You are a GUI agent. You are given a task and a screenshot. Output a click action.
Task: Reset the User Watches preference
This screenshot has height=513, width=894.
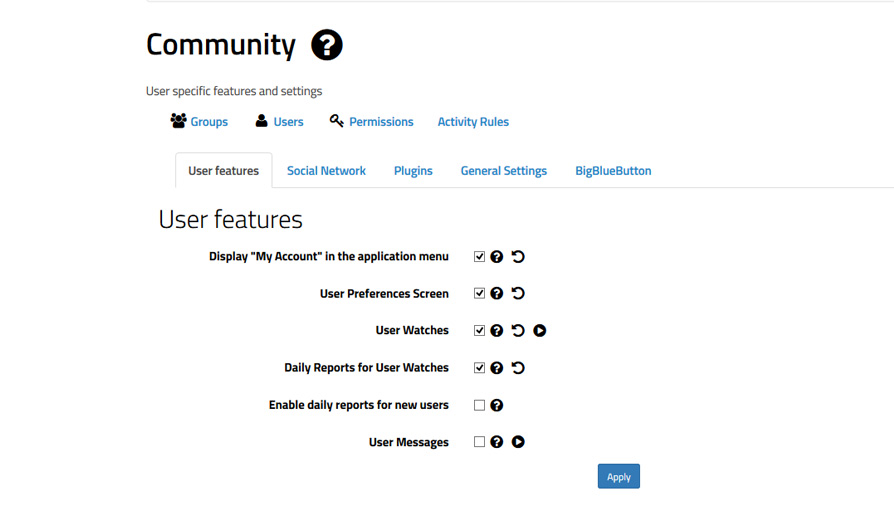tap(518, 331)
